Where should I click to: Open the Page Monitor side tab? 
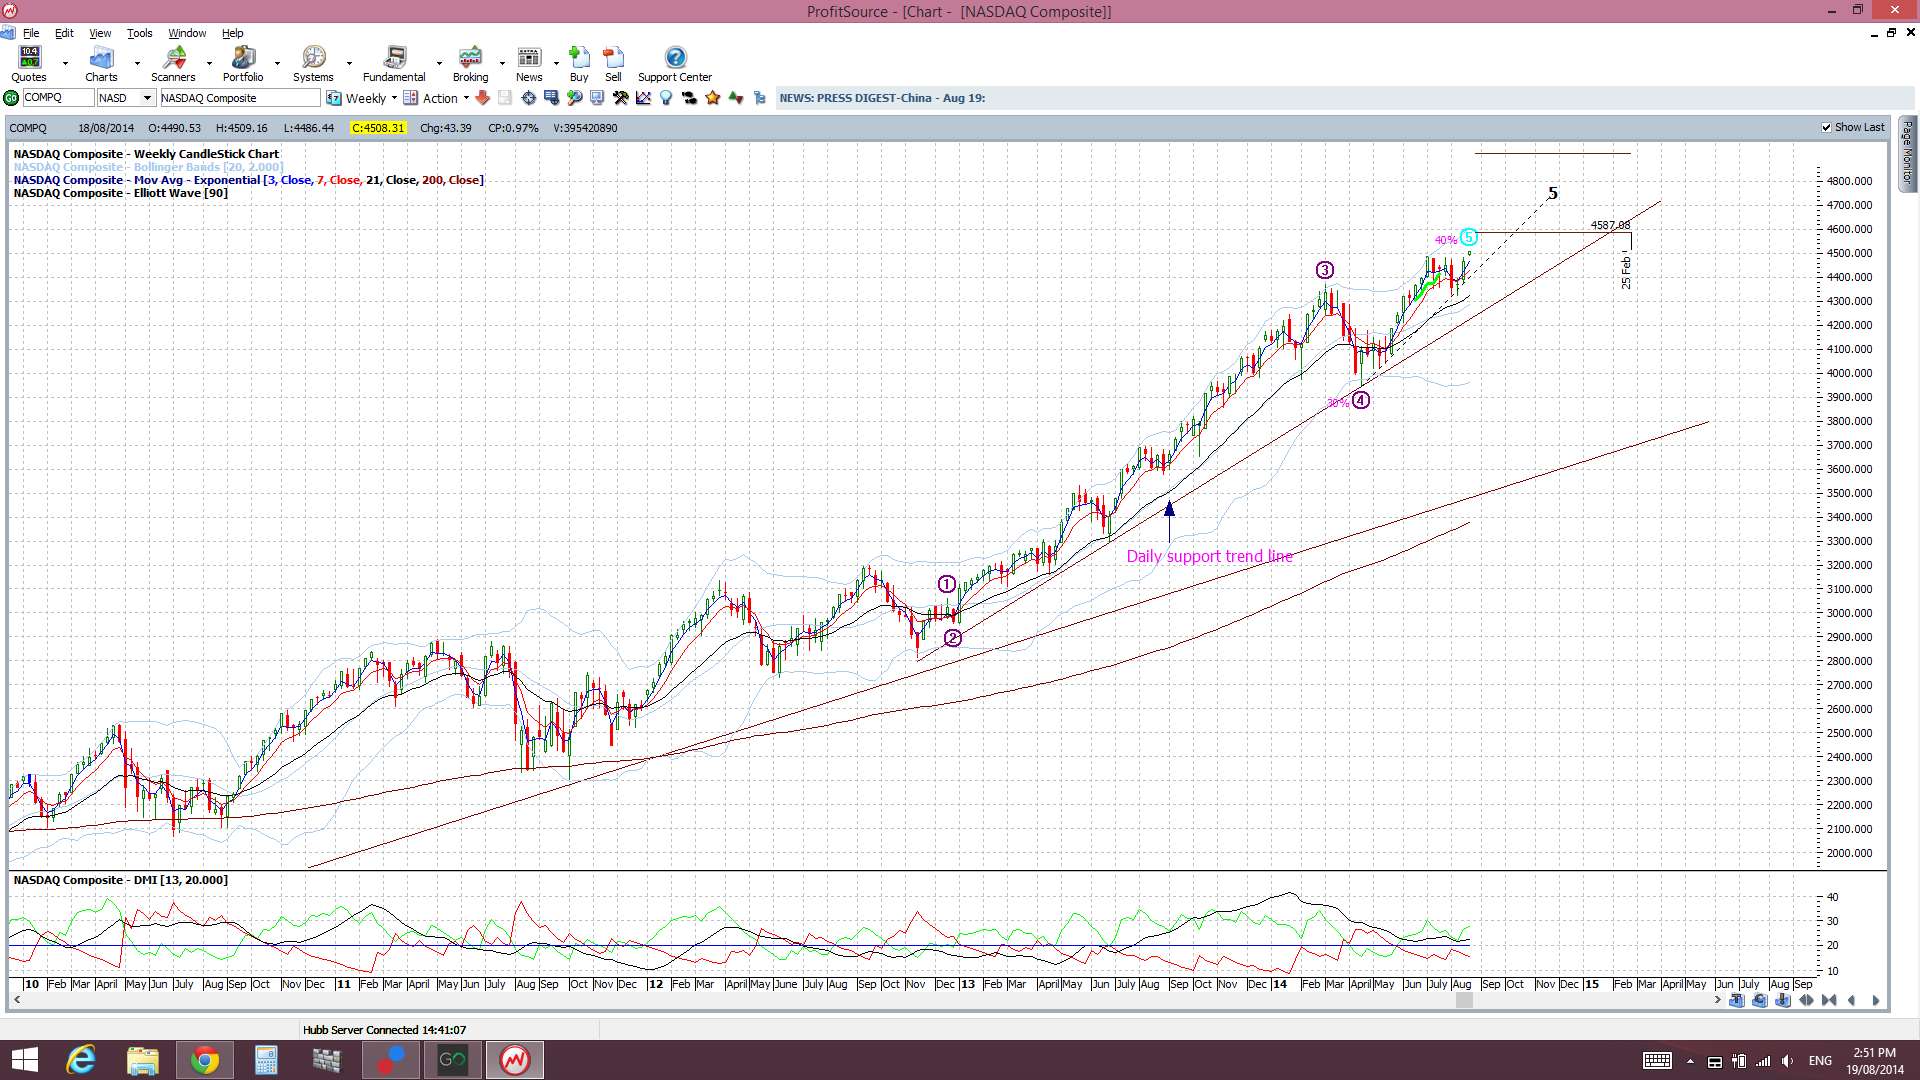1908,154
